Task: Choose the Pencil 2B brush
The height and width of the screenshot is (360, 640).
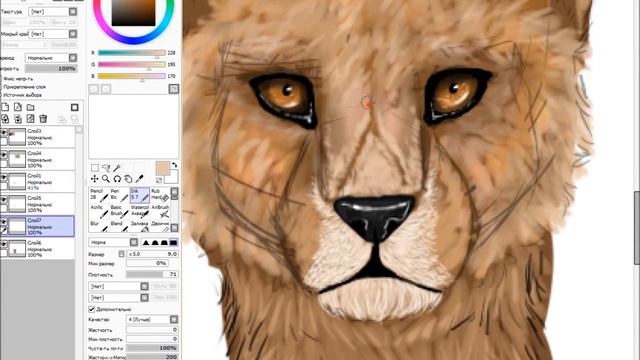Action: (x=99, y=195)
